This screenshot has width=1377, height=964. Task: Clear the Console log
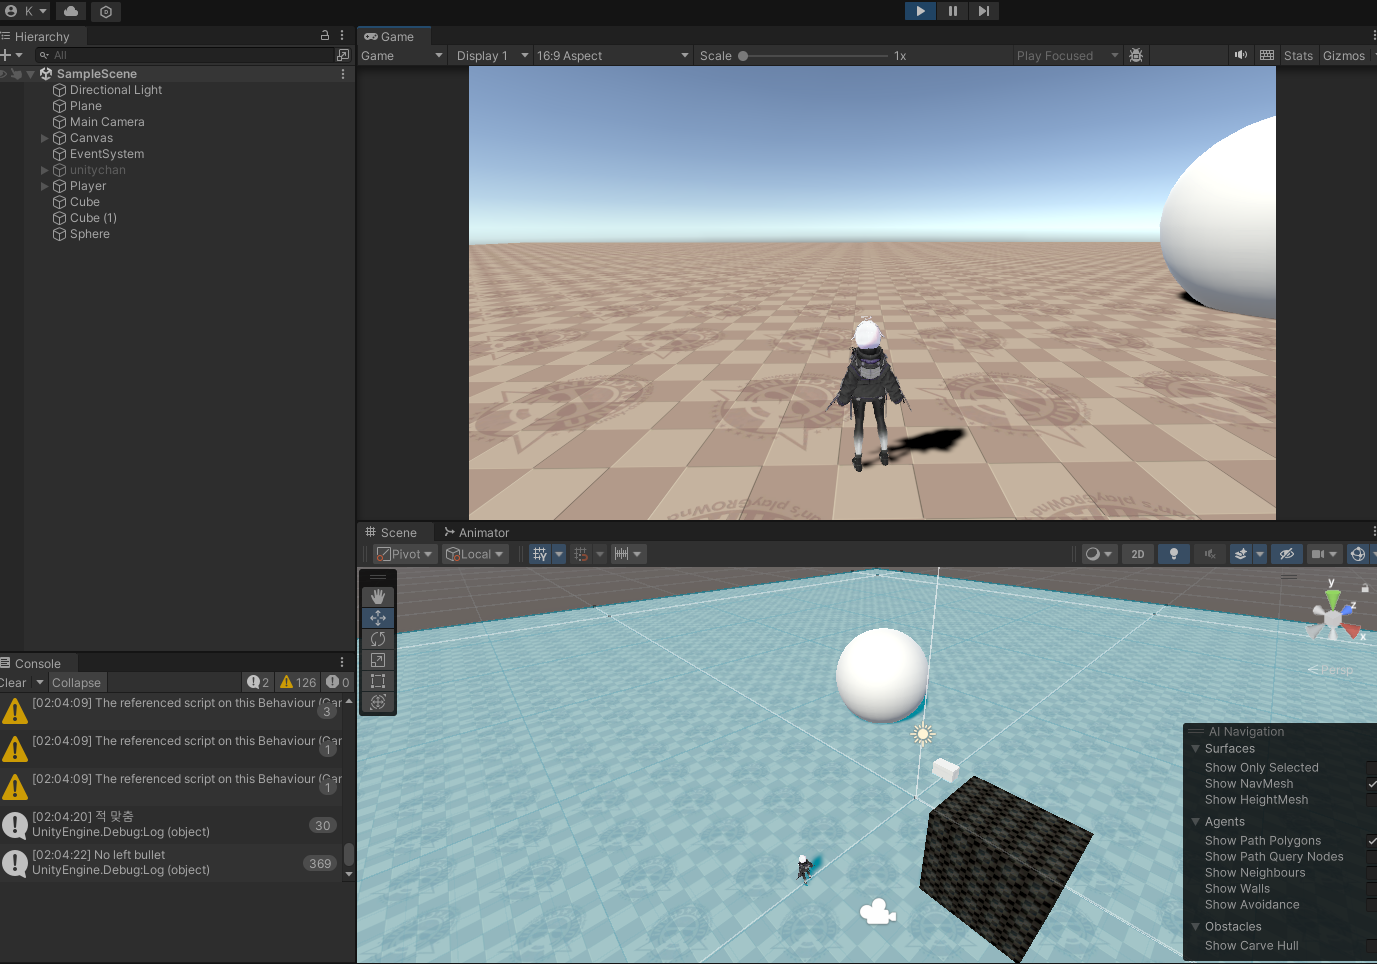pyautogui.click(x=14, y=683)
